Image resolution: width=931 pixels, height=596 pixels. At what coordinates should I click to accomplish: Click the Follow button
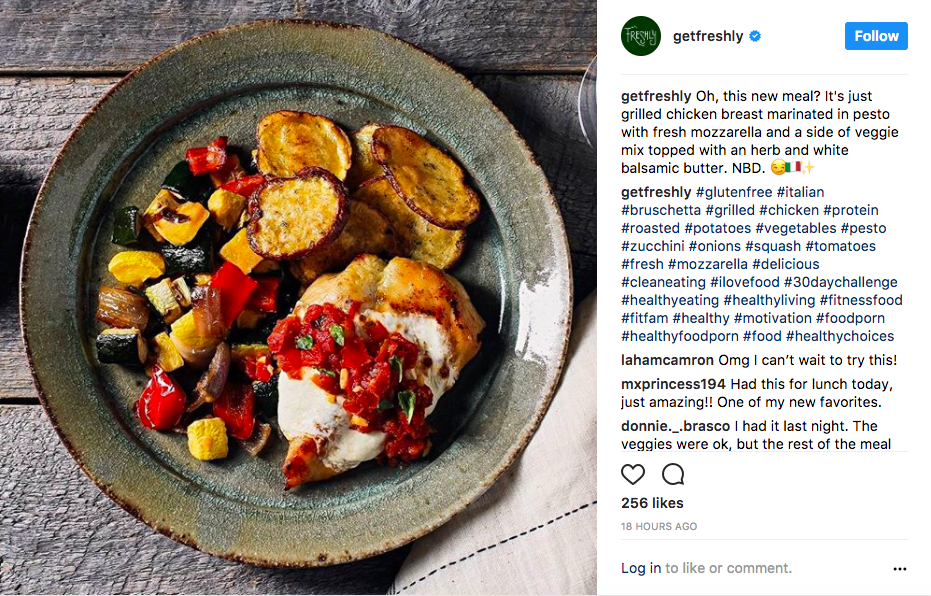(876, 36)
